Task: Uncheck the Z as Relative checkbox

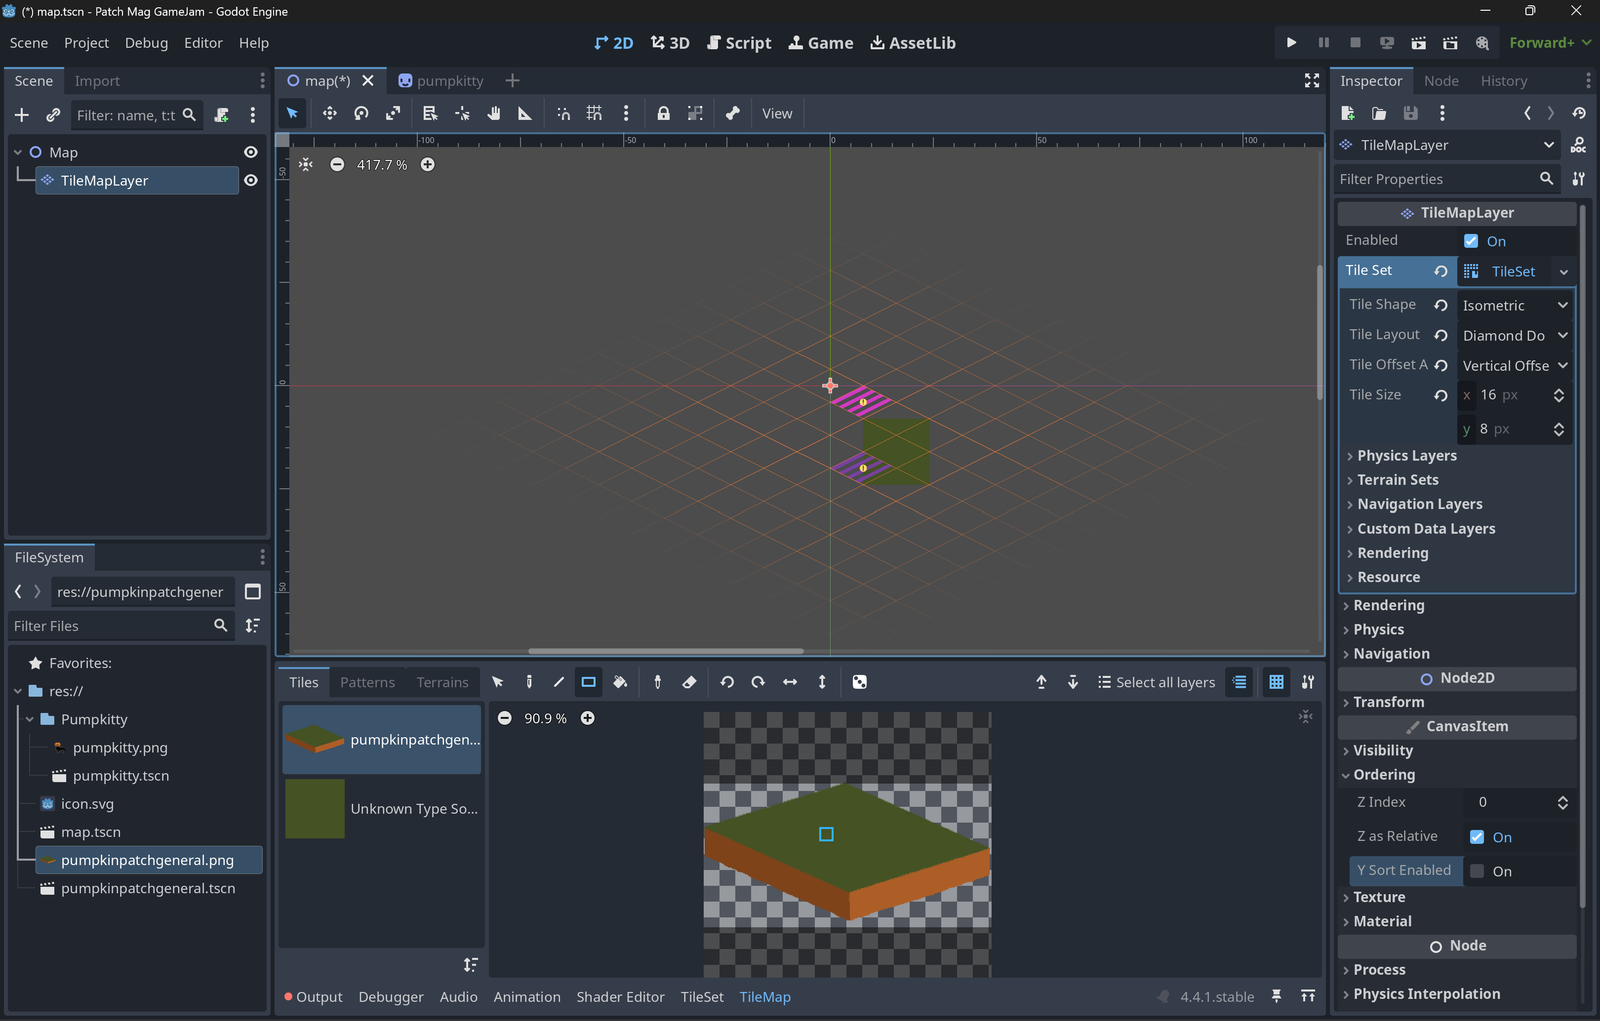Action: pyautogui.click(x=1477, y=837)
